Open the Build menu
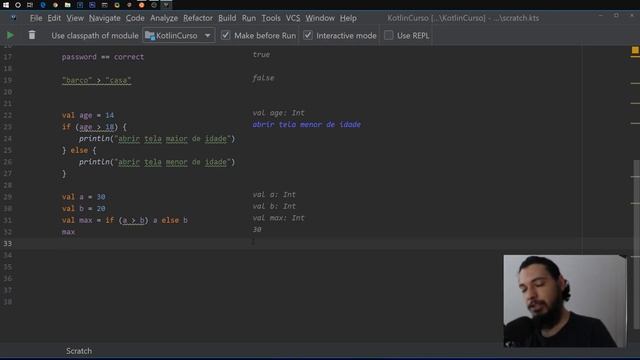The height and width of the screenshot is (360, 640). (x=227, y=18)
